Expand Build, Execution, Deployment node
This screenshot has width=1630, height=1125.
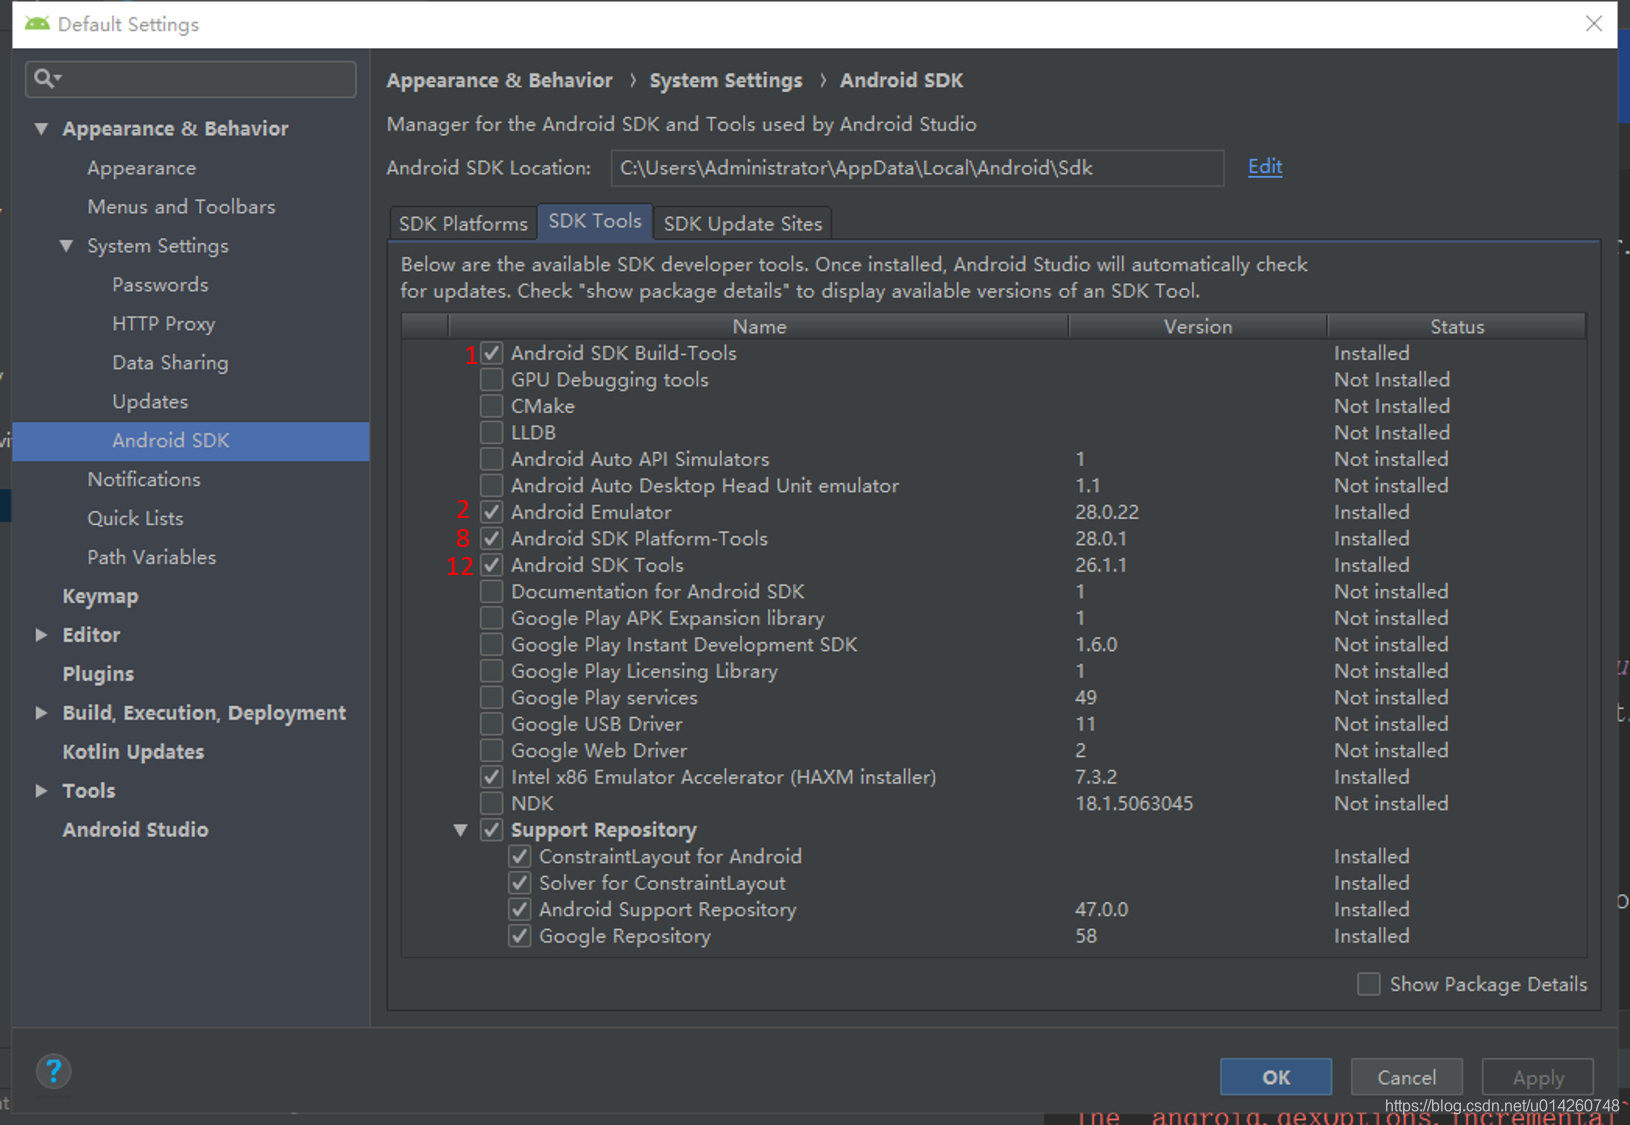point(41,713)
